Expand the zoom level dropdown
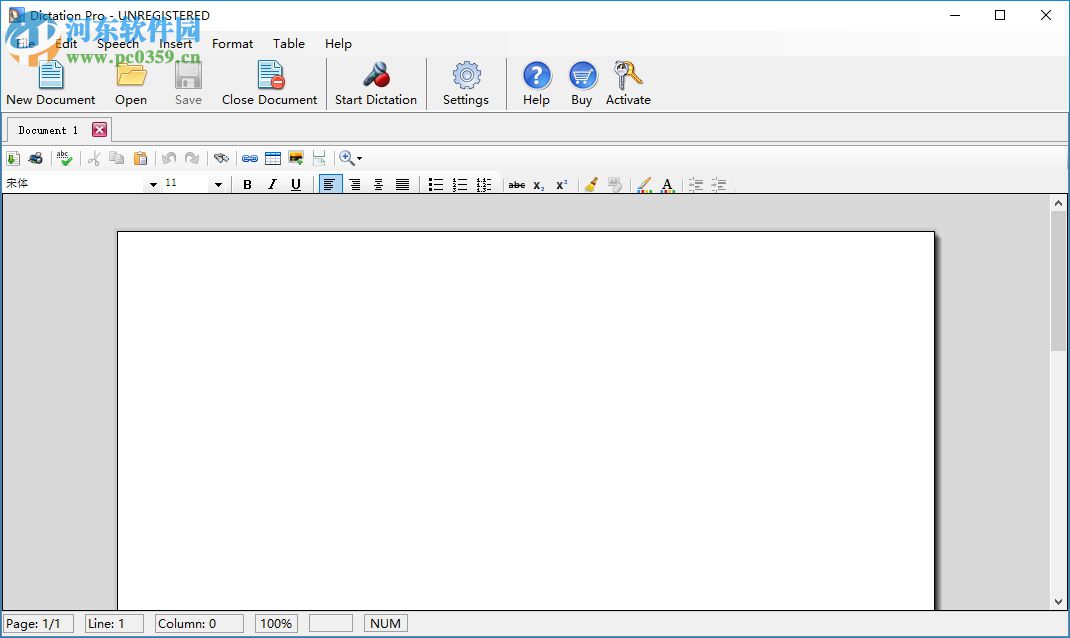 click(359, 157)
